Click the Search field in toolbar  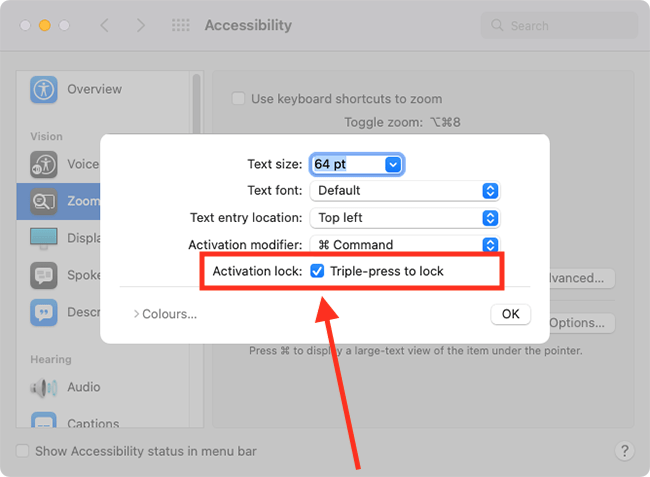(559, 26)
